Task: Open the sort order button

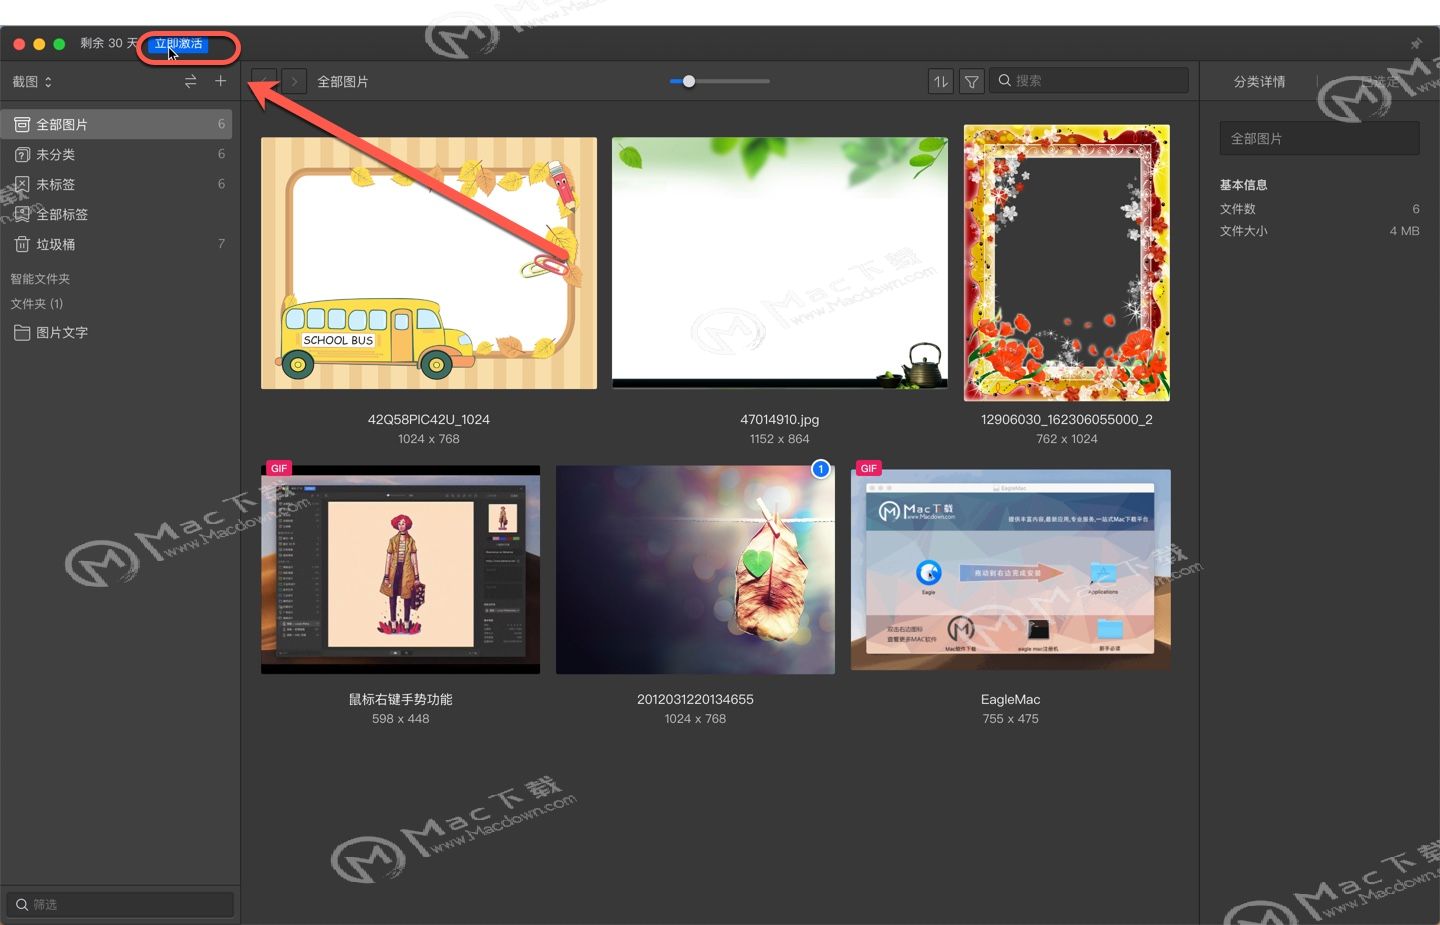Action: [940, 82]
